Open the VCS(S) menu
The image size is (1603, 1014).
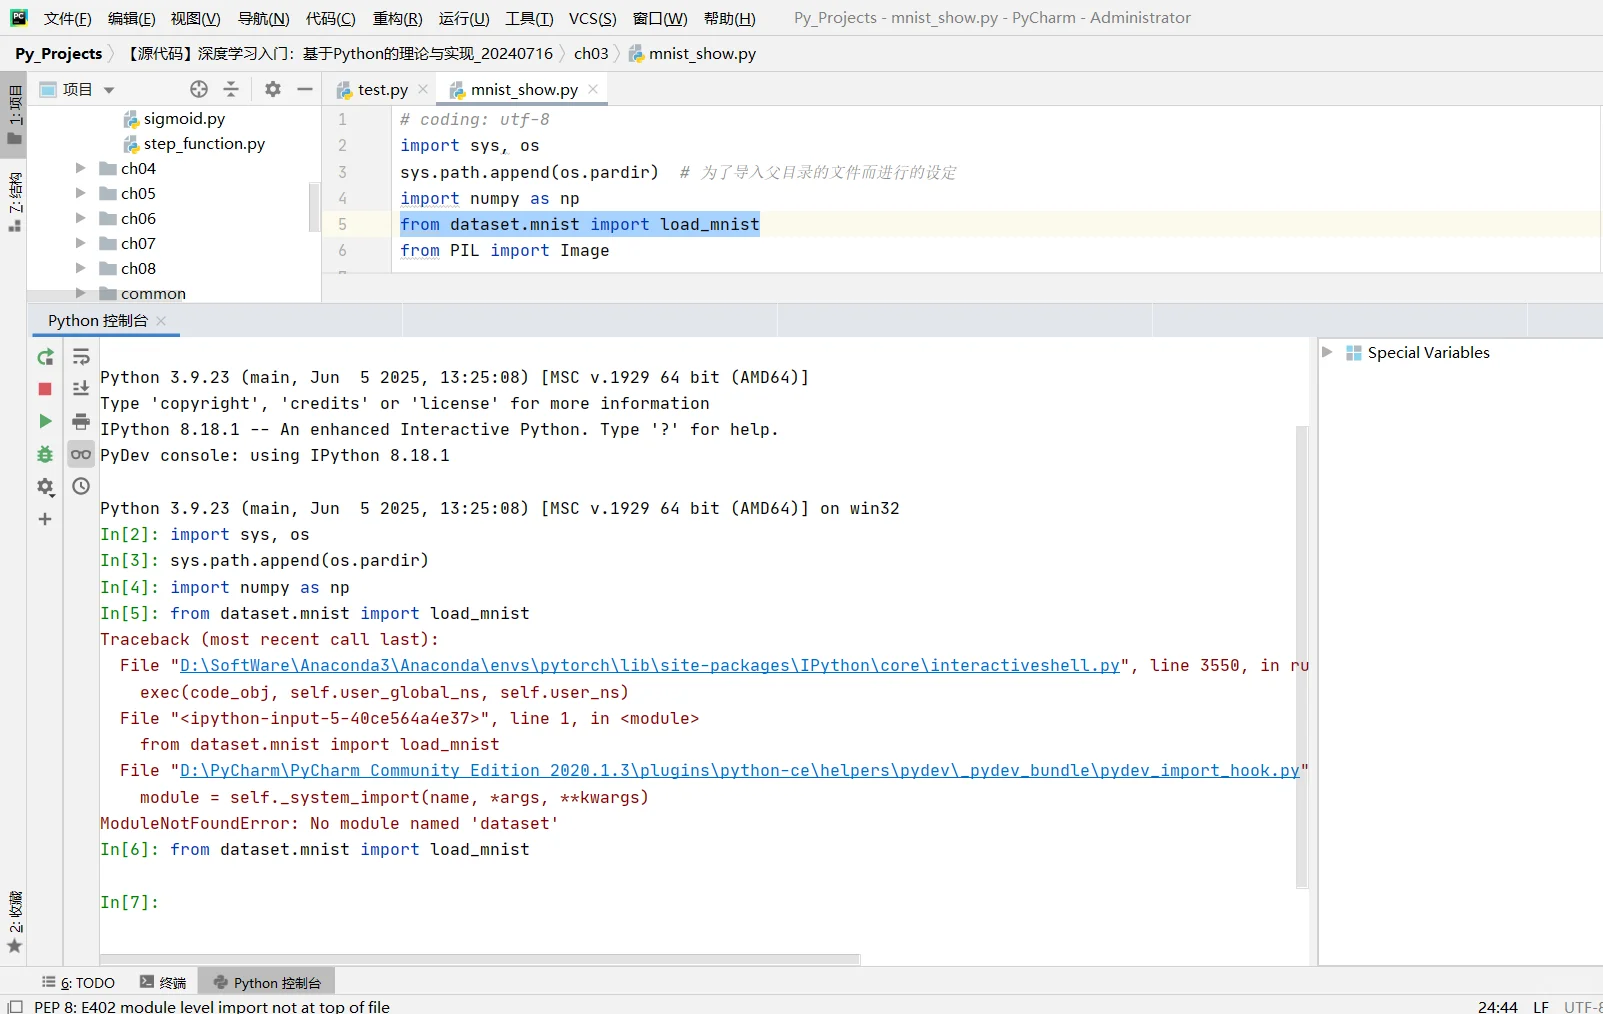point(593,18)
